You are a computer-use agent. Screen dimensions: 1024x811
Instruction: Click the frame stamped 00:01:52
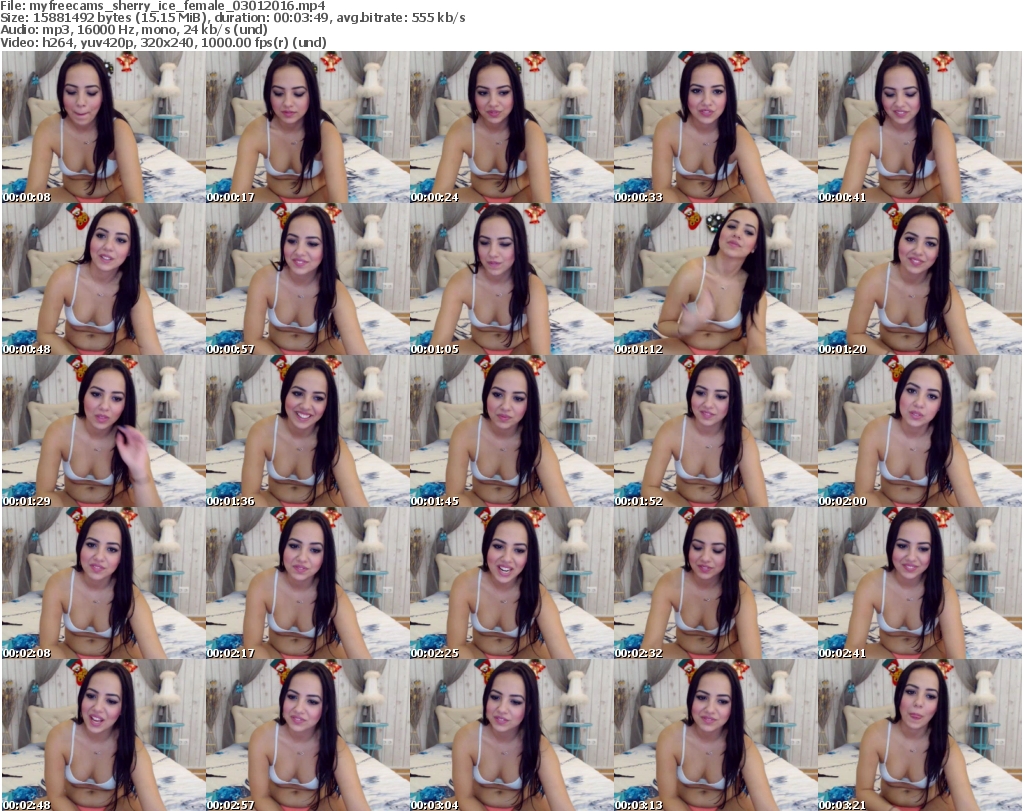(x=715, y=432)
